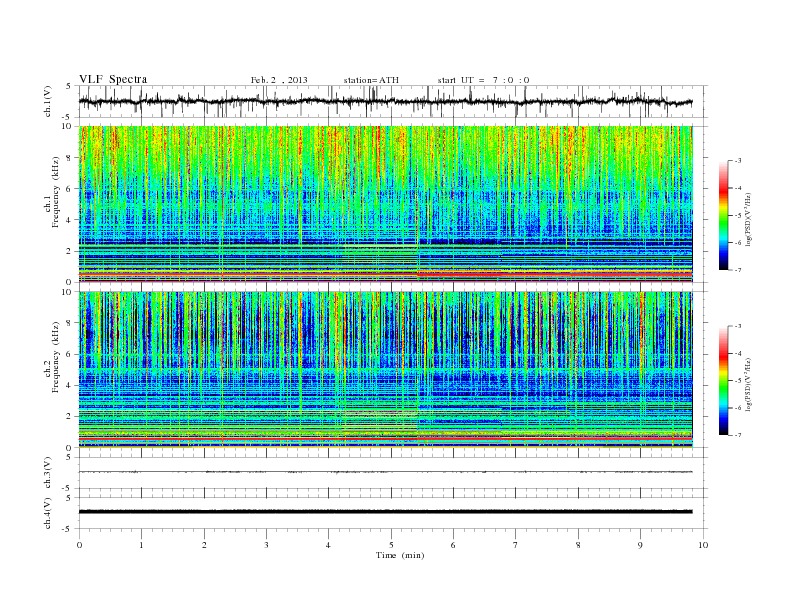Click the color scale bar beside ch.2 spectrogram
Image resolution: width=792 pixels, height=612 pixels.
point(723,380)
